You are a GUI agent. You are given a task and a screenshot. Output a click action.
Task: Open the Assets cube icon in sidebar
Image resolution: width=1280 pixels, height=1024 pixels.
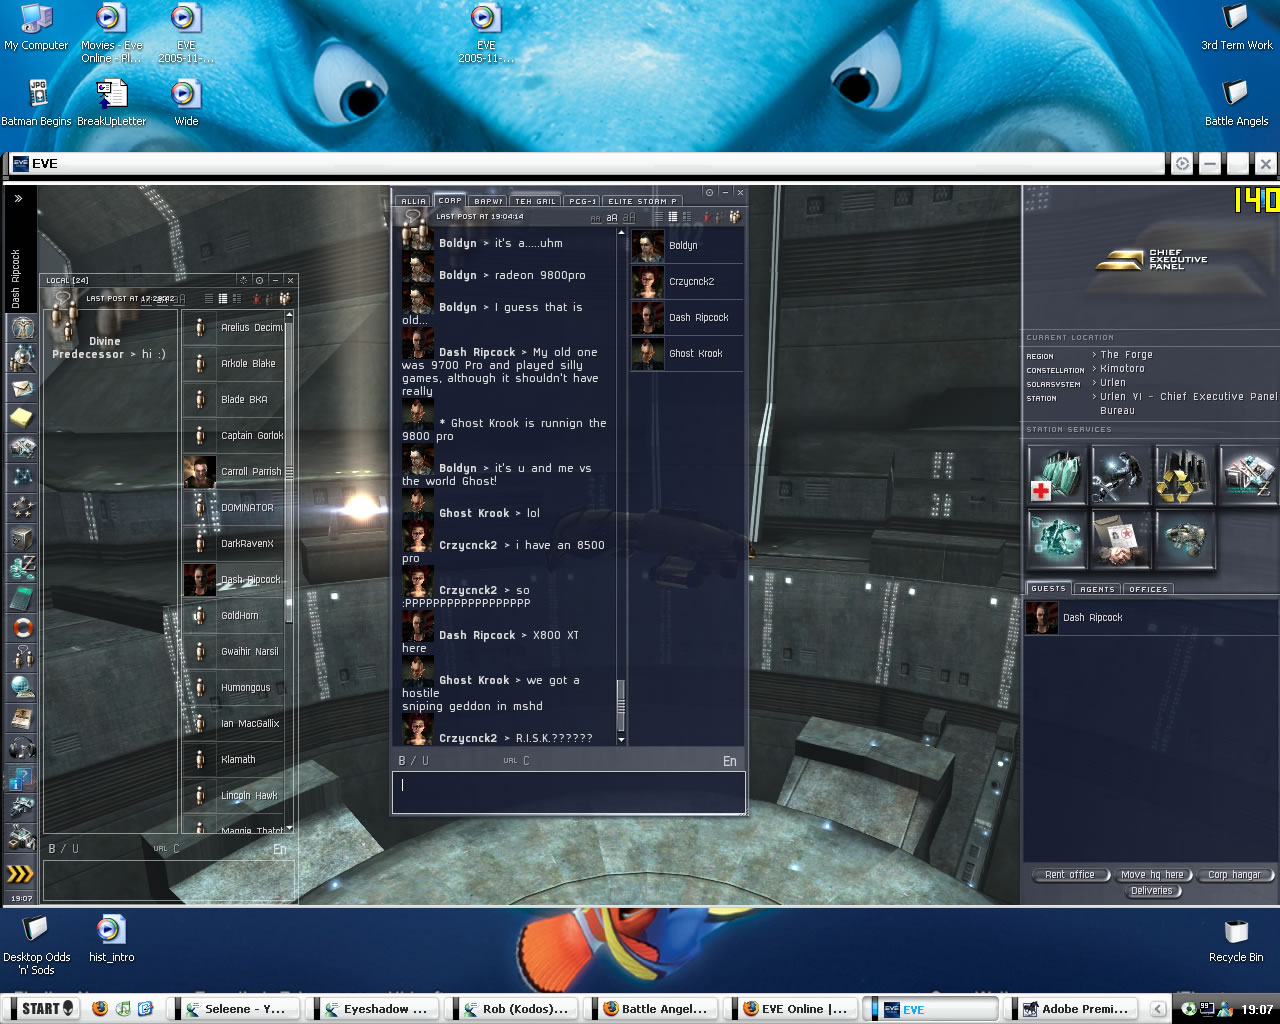22,538
